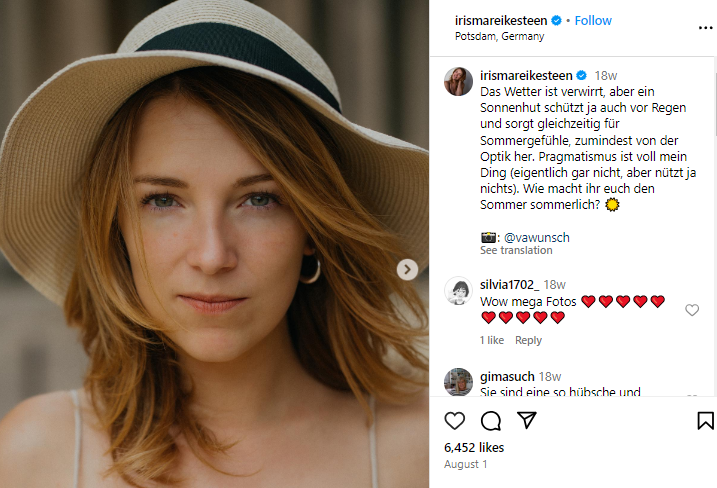Open irismareikesteen profile picture in caption

point(458,81)
